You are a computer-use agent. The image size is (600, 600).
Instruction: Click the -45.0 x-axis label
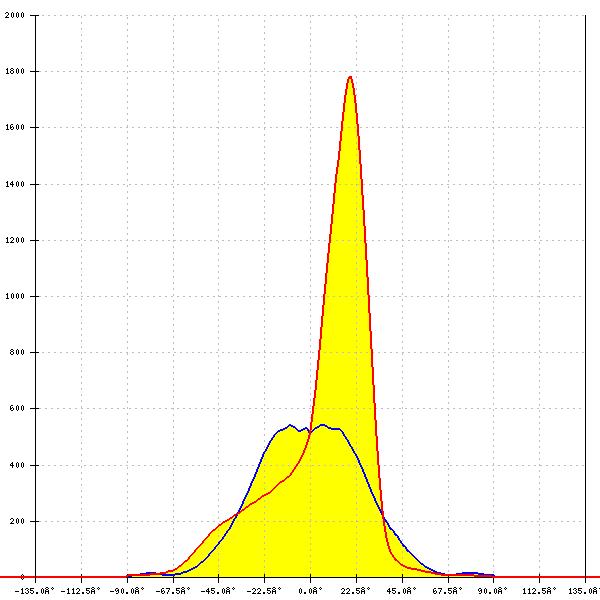pos(218,591)
